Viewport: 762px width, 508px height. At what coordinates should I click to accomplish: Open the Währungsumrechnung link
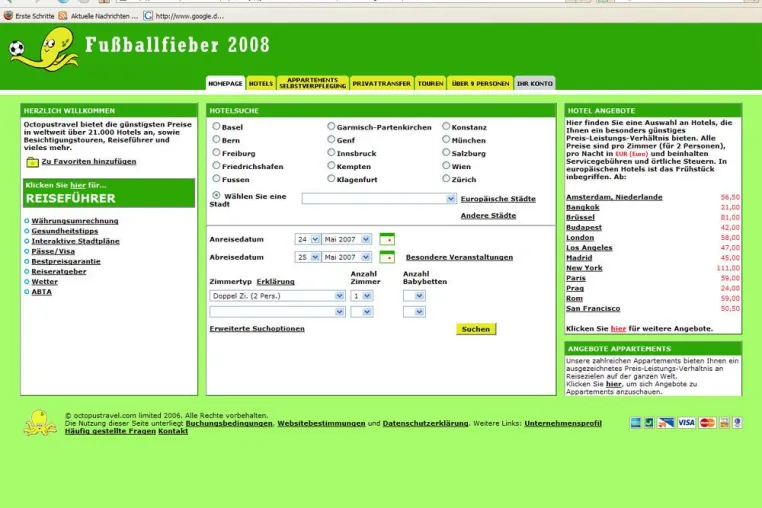(x=75, y=221)
